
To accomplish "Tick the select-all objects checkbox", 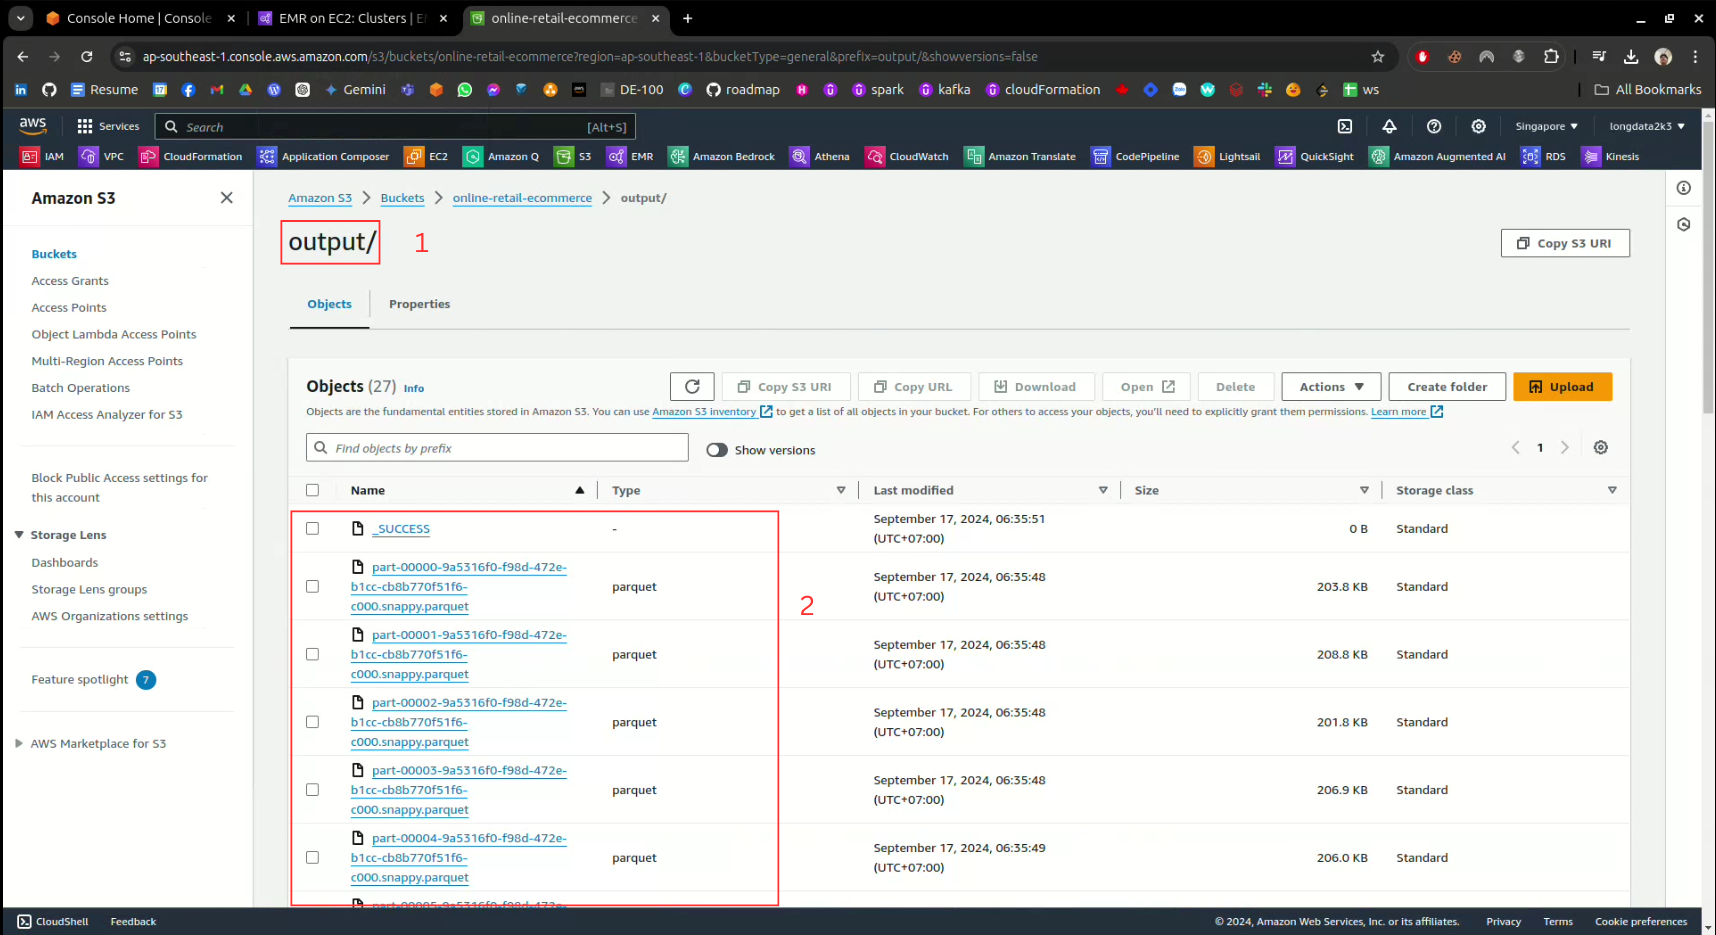I will 313,490.
